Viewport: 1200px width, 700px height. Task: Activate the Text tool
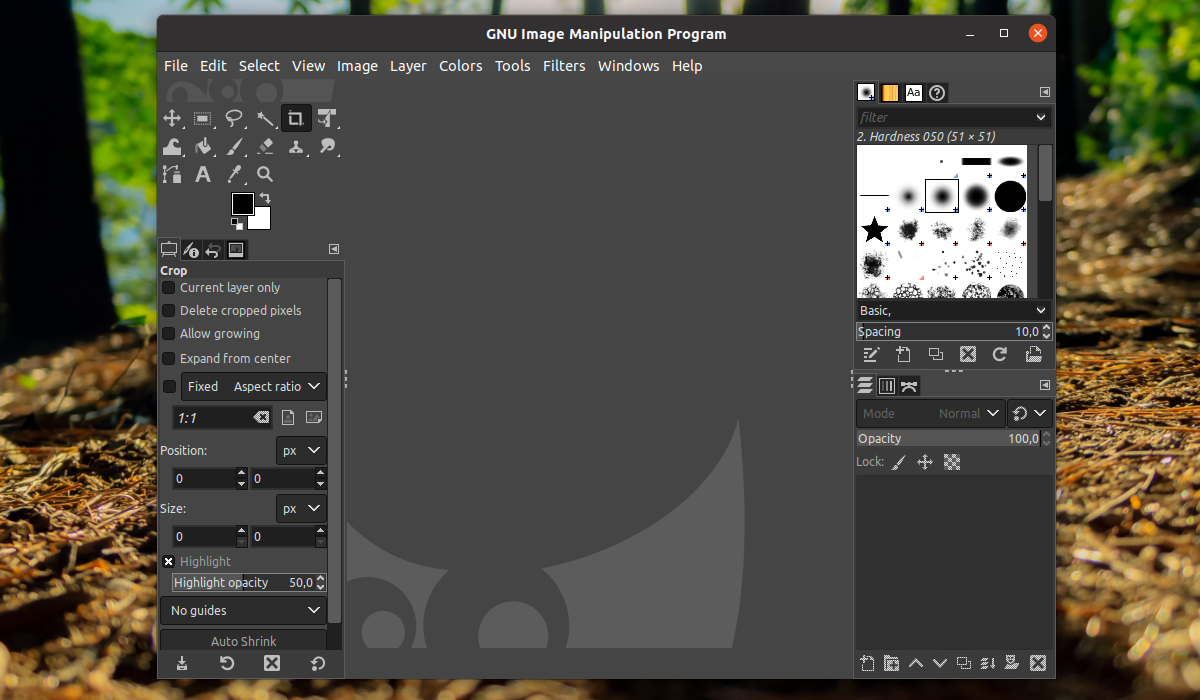203,174
